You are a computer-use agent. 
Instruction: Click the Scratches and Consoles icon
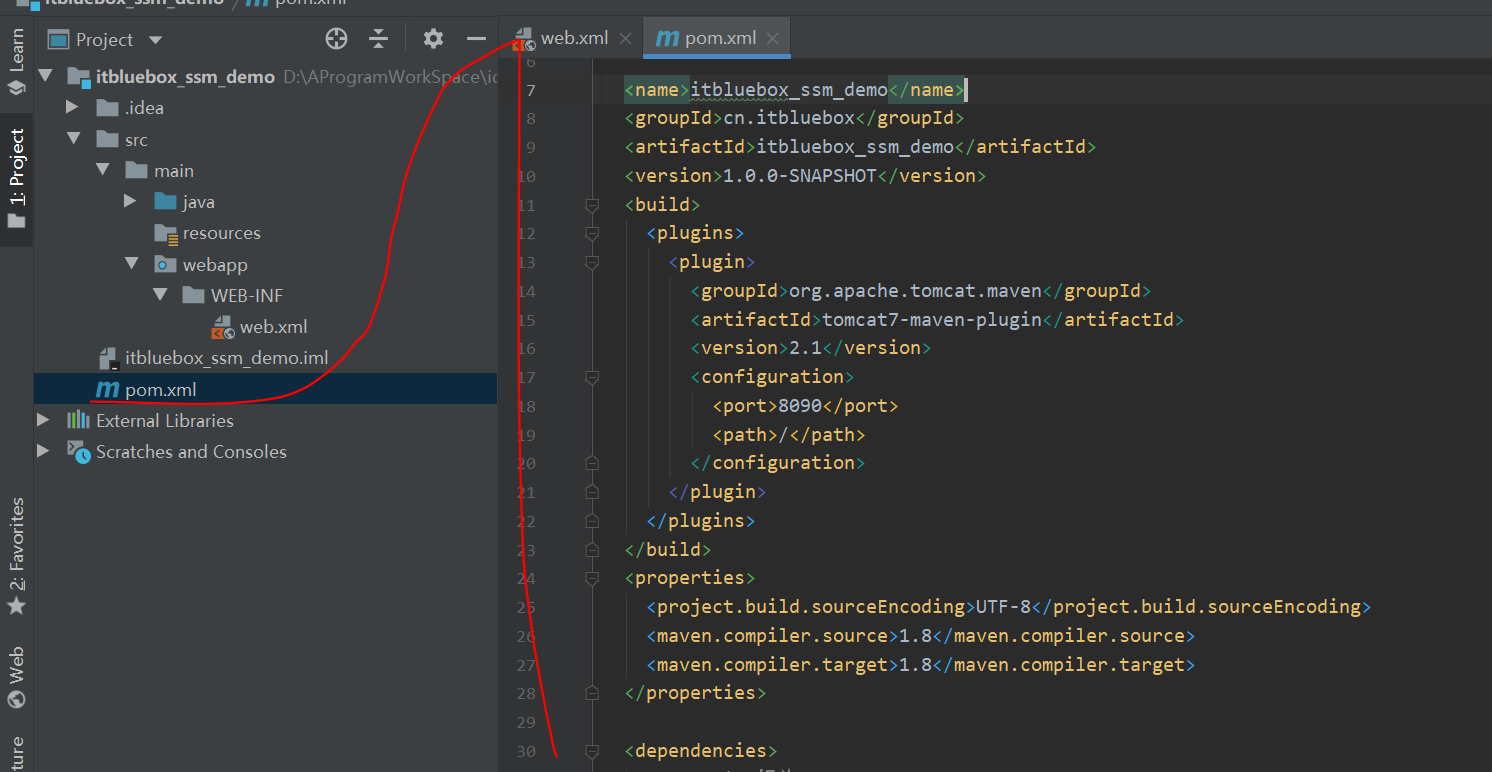pos(79,451)
